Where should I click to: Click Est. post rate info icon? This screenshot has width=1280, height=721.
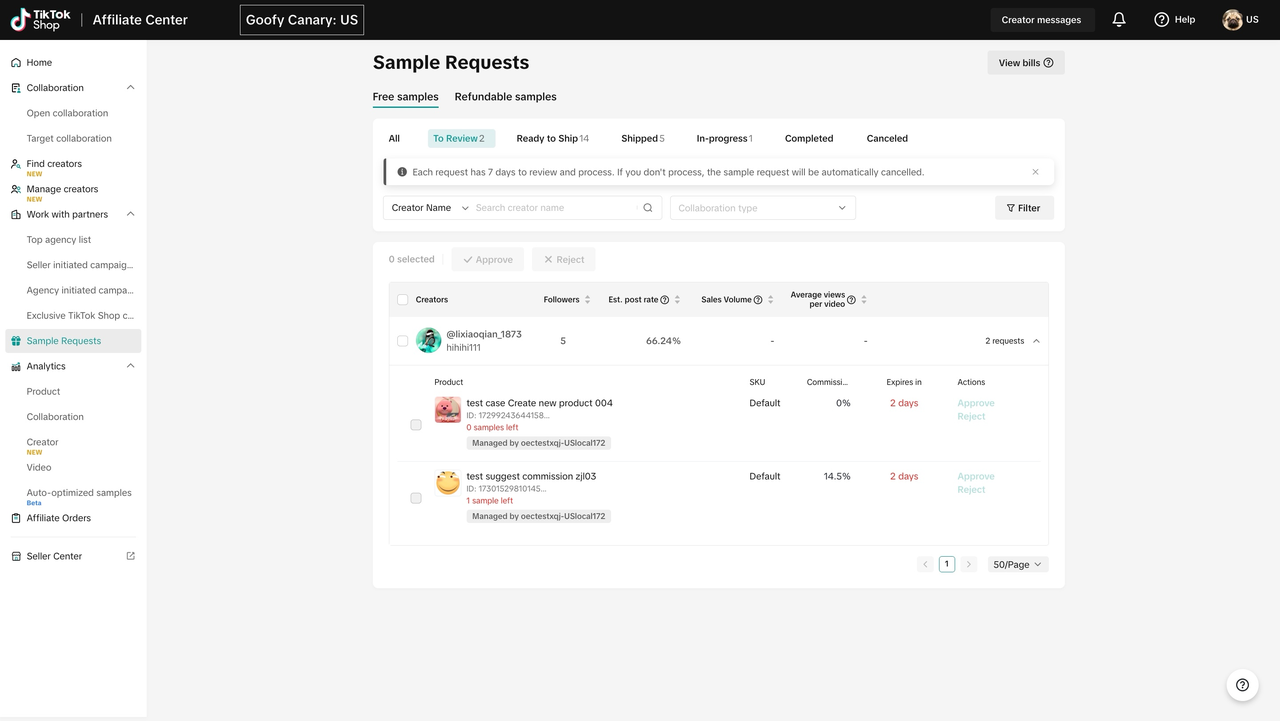665,300
